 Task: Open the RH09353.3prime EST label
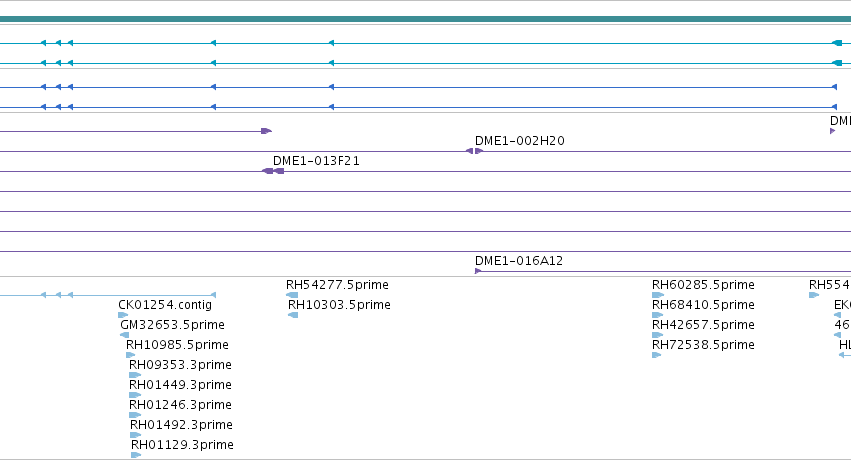click(x=180, y=365)
